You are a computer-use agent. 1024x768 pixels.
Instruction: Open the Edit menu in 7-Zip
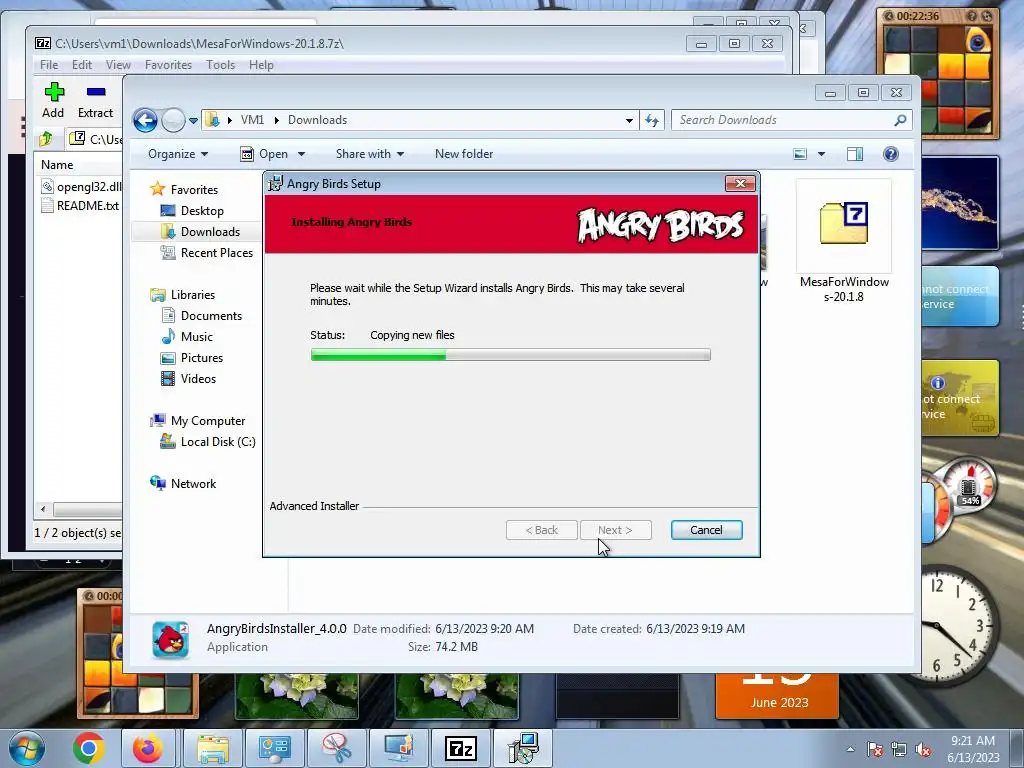click(82, 65)
